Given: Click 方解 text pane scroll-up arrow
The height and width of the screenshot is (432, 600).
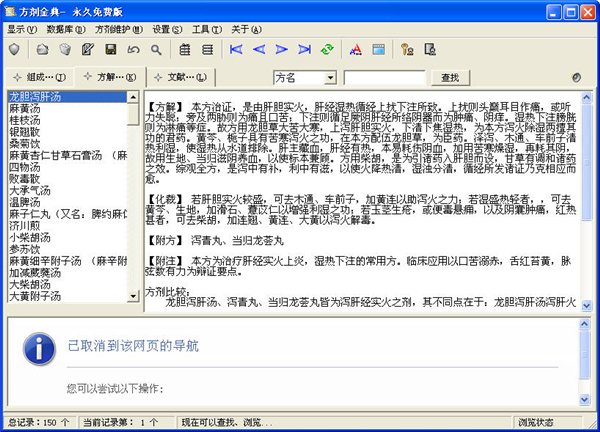Looking at the screenshot, I should click(586, 98).
